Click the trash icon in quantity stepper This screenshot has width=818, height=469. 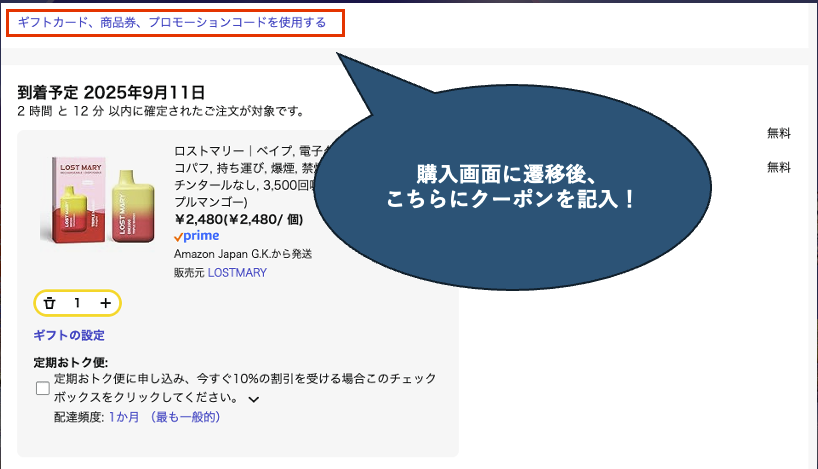pyautogui.click(x=49, y=303)
